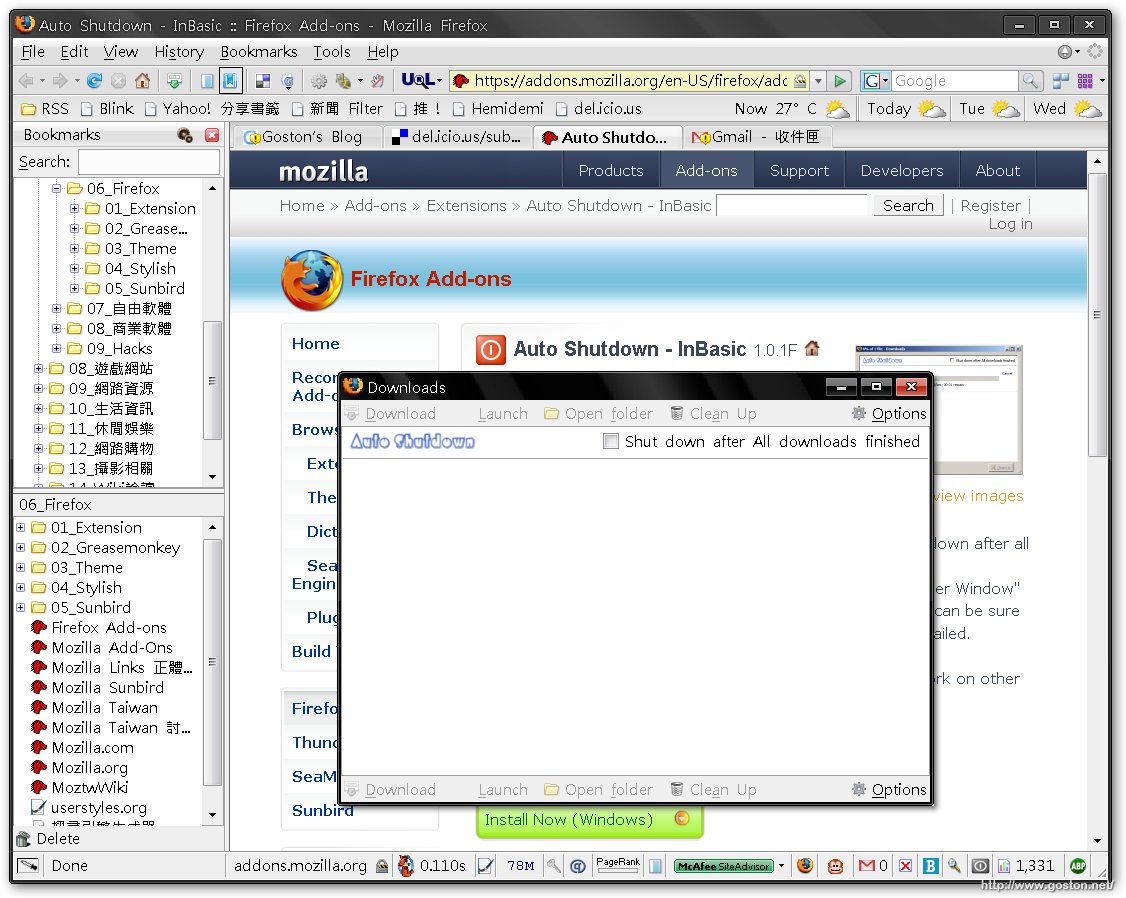Viewport: 1126px width, 898px height.
Task: Click the magnifier icon in the Google search box
Action: pyautogui.click(x=1030, y=80)
